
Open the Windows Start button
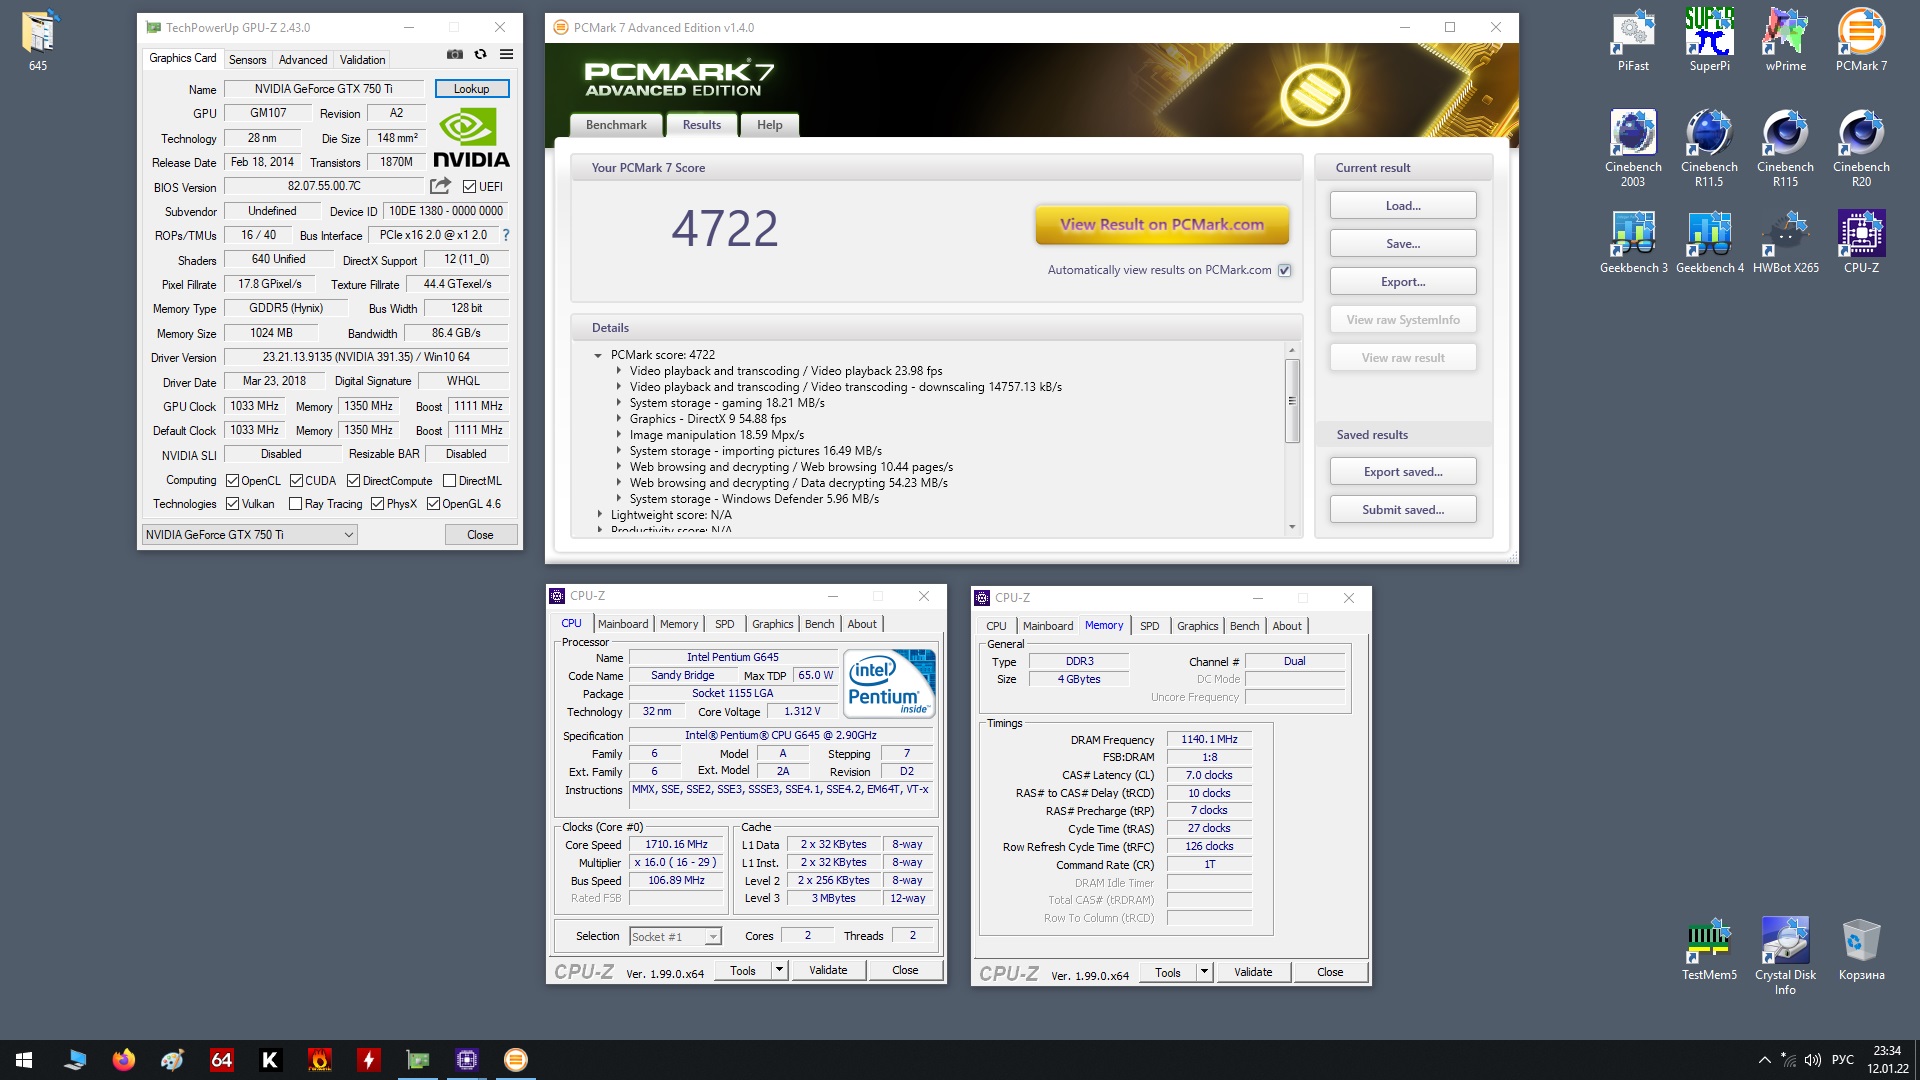coord(24,1060)
